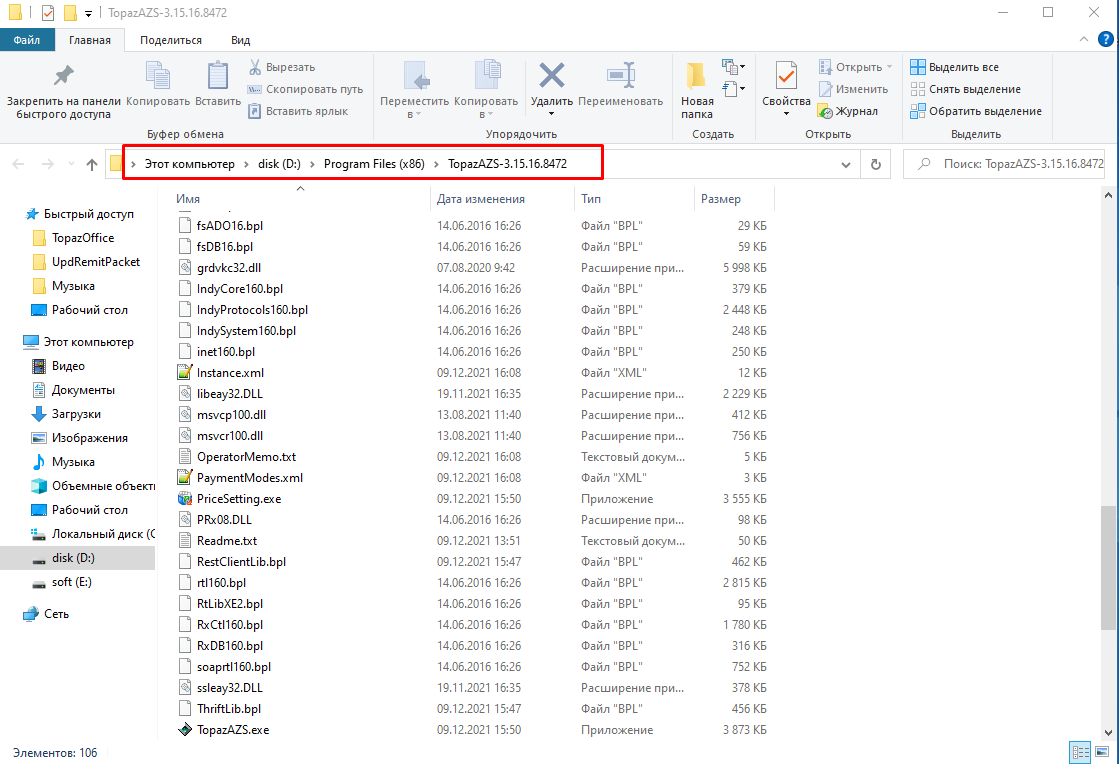Click the Вставить paste icon
This screenshot has width=1119, height=764.
click(218, 76)
